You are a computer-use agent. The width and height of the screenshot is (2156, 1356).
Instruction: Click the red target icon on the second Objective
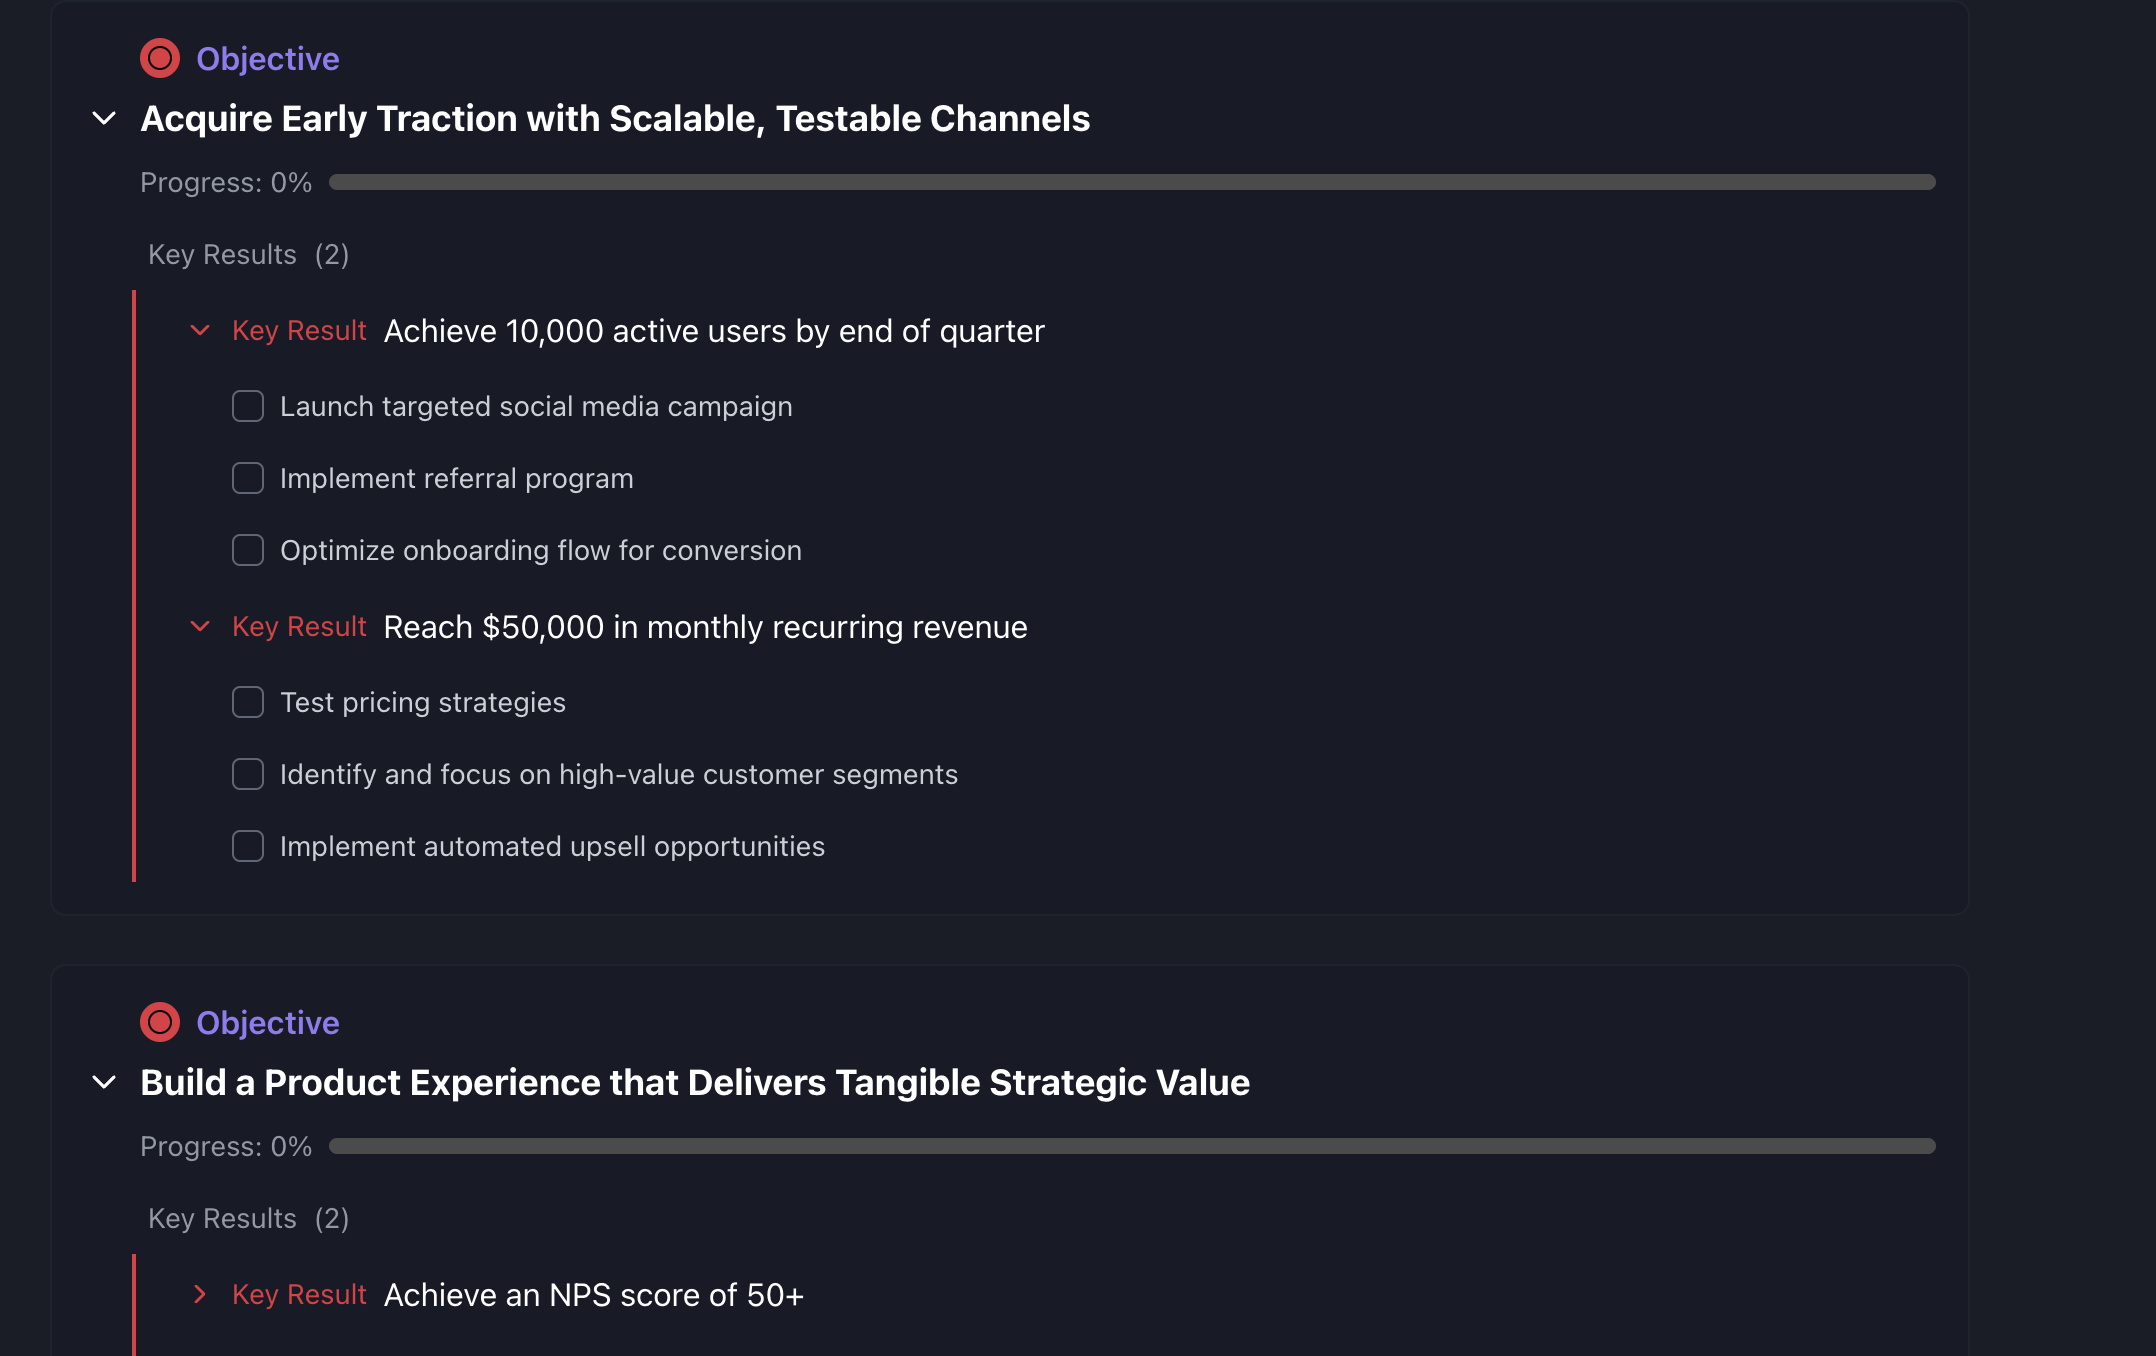[x=160, y=1022]
